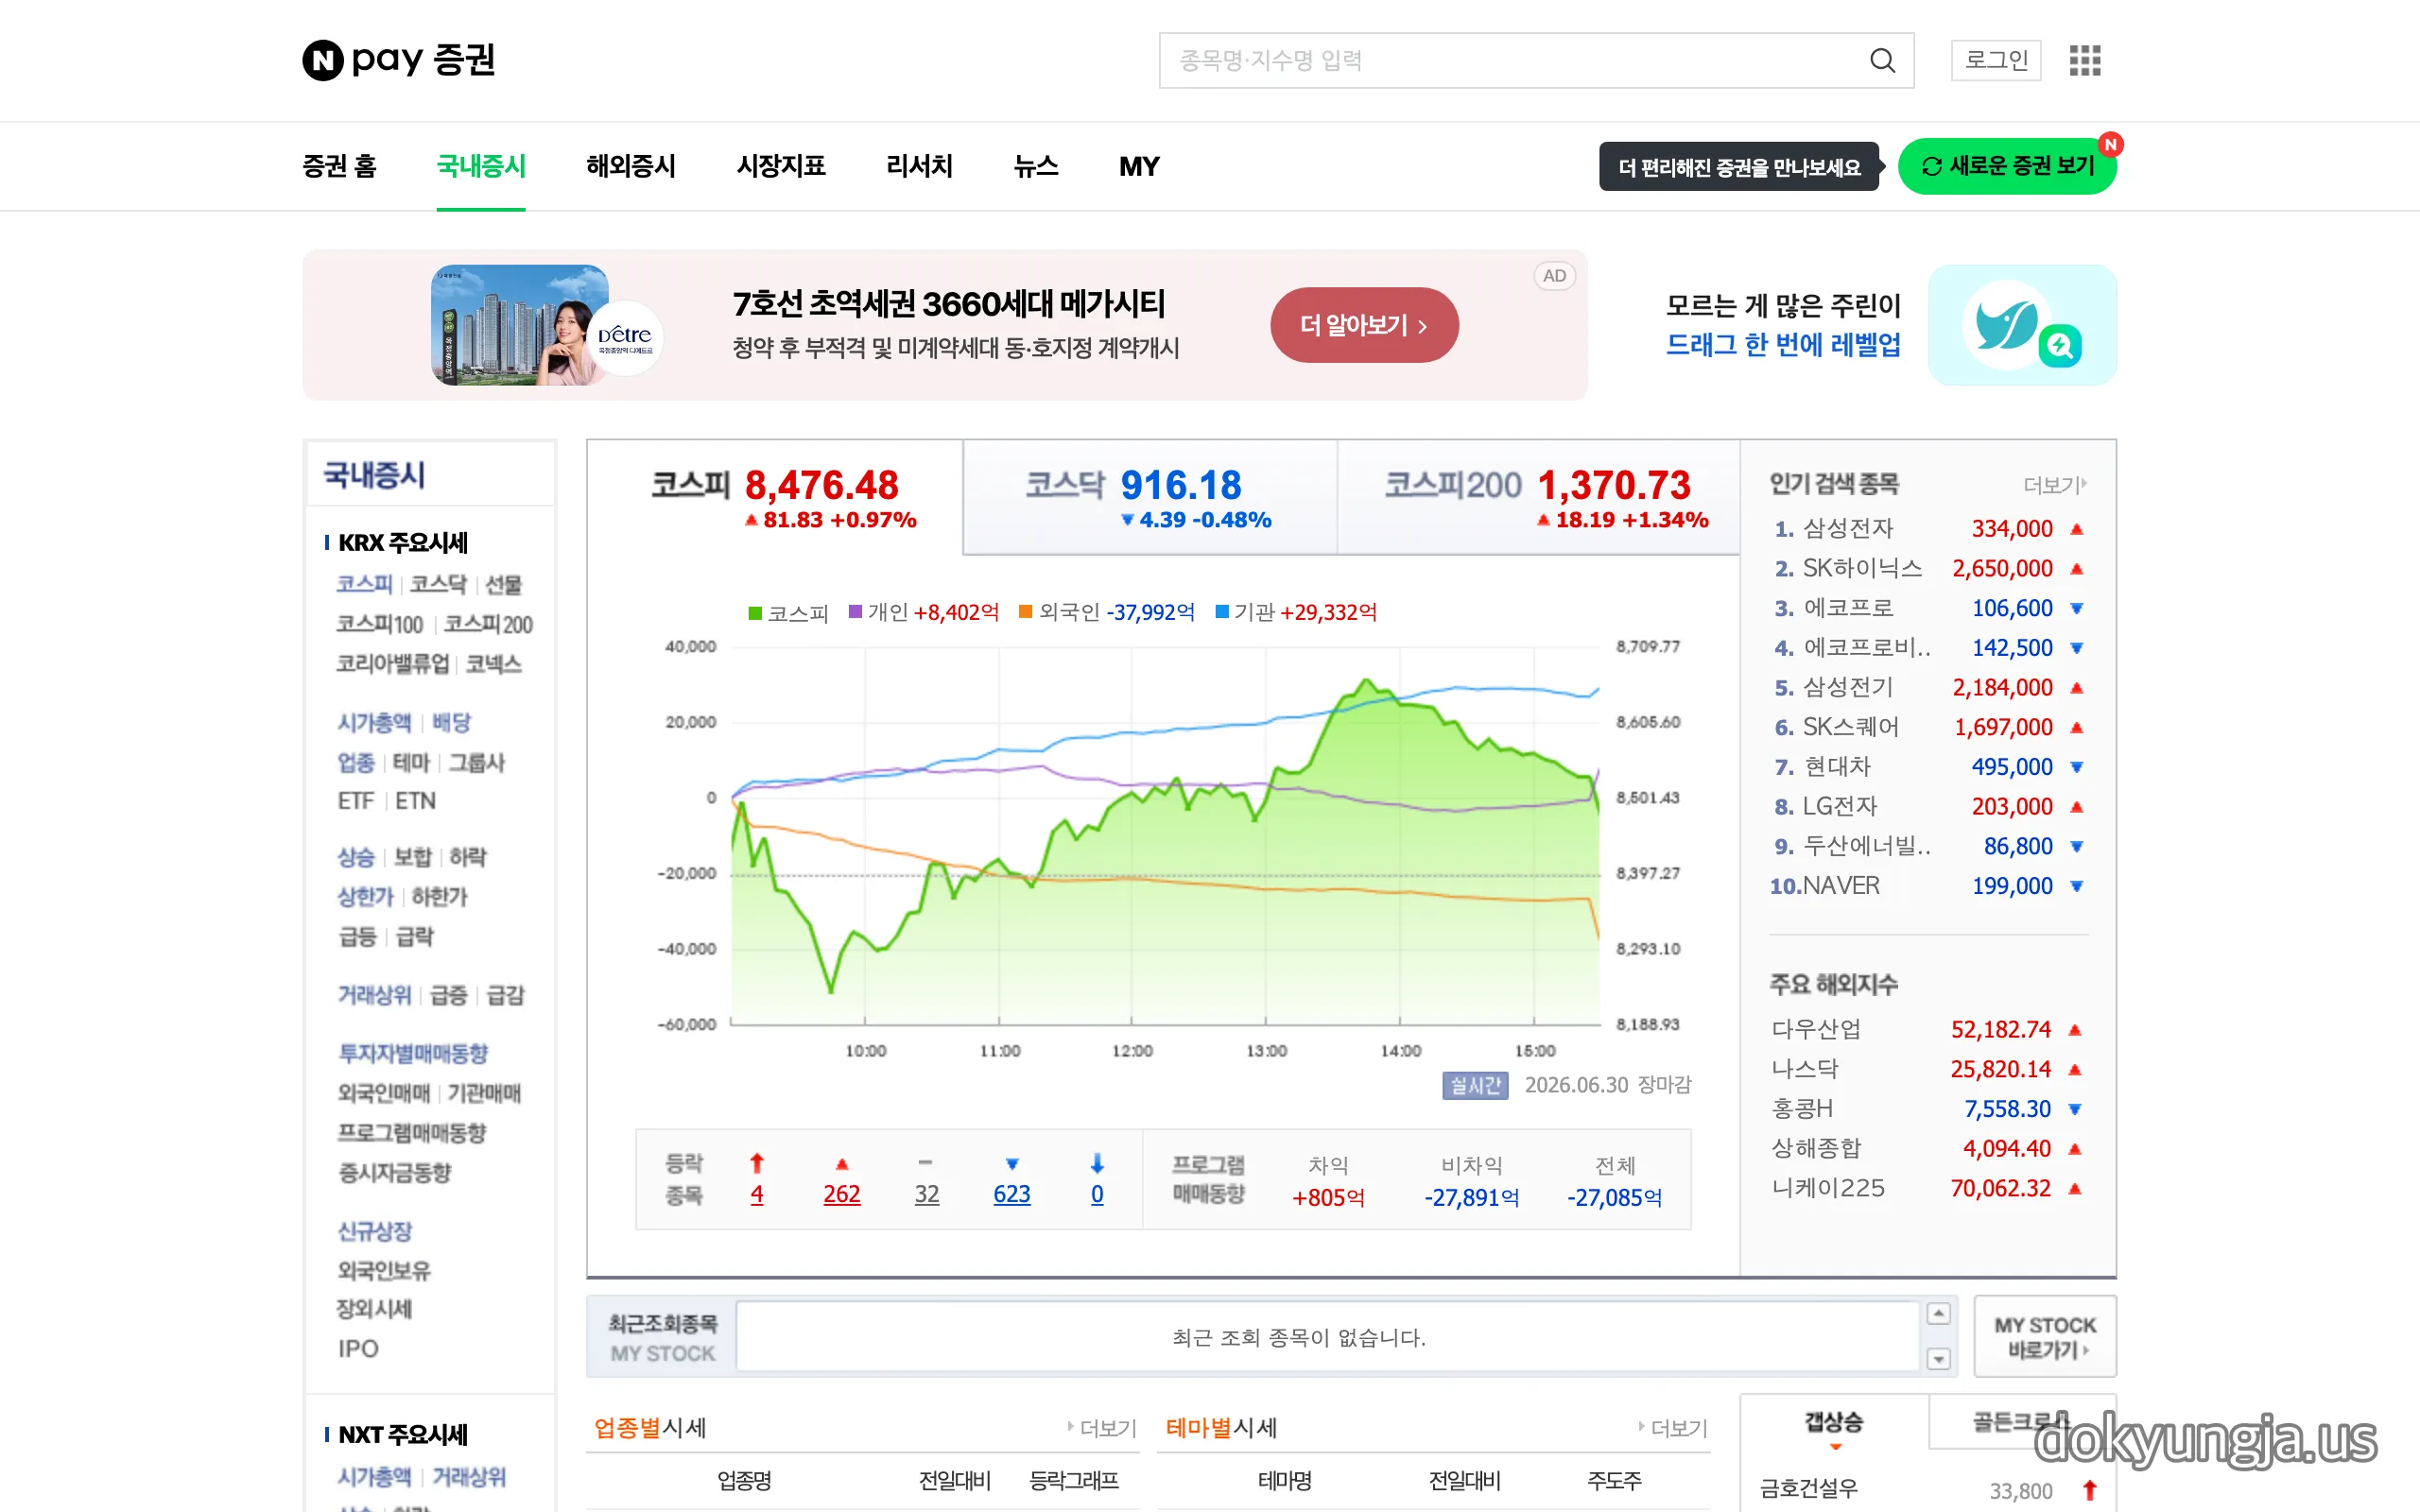The height and width of the screenshot is (1512, 2420).
Task: Click 새로운 증권 보기 button
Action: [2007, 166]
